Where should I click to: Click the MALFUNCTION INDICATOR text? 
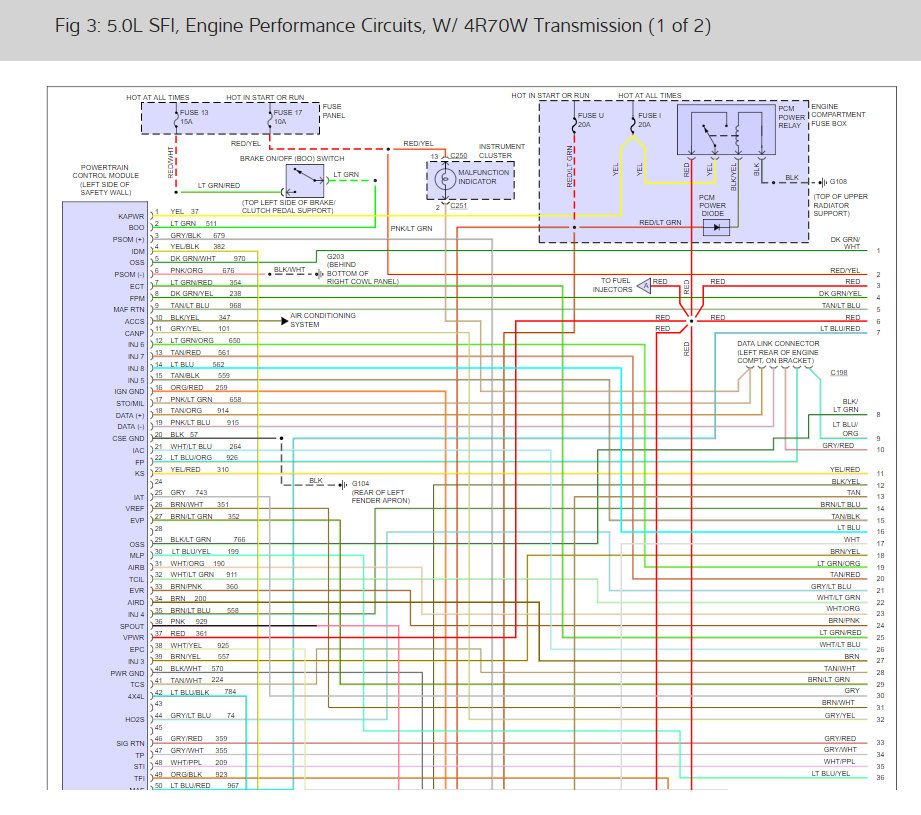tap(483, 177)
